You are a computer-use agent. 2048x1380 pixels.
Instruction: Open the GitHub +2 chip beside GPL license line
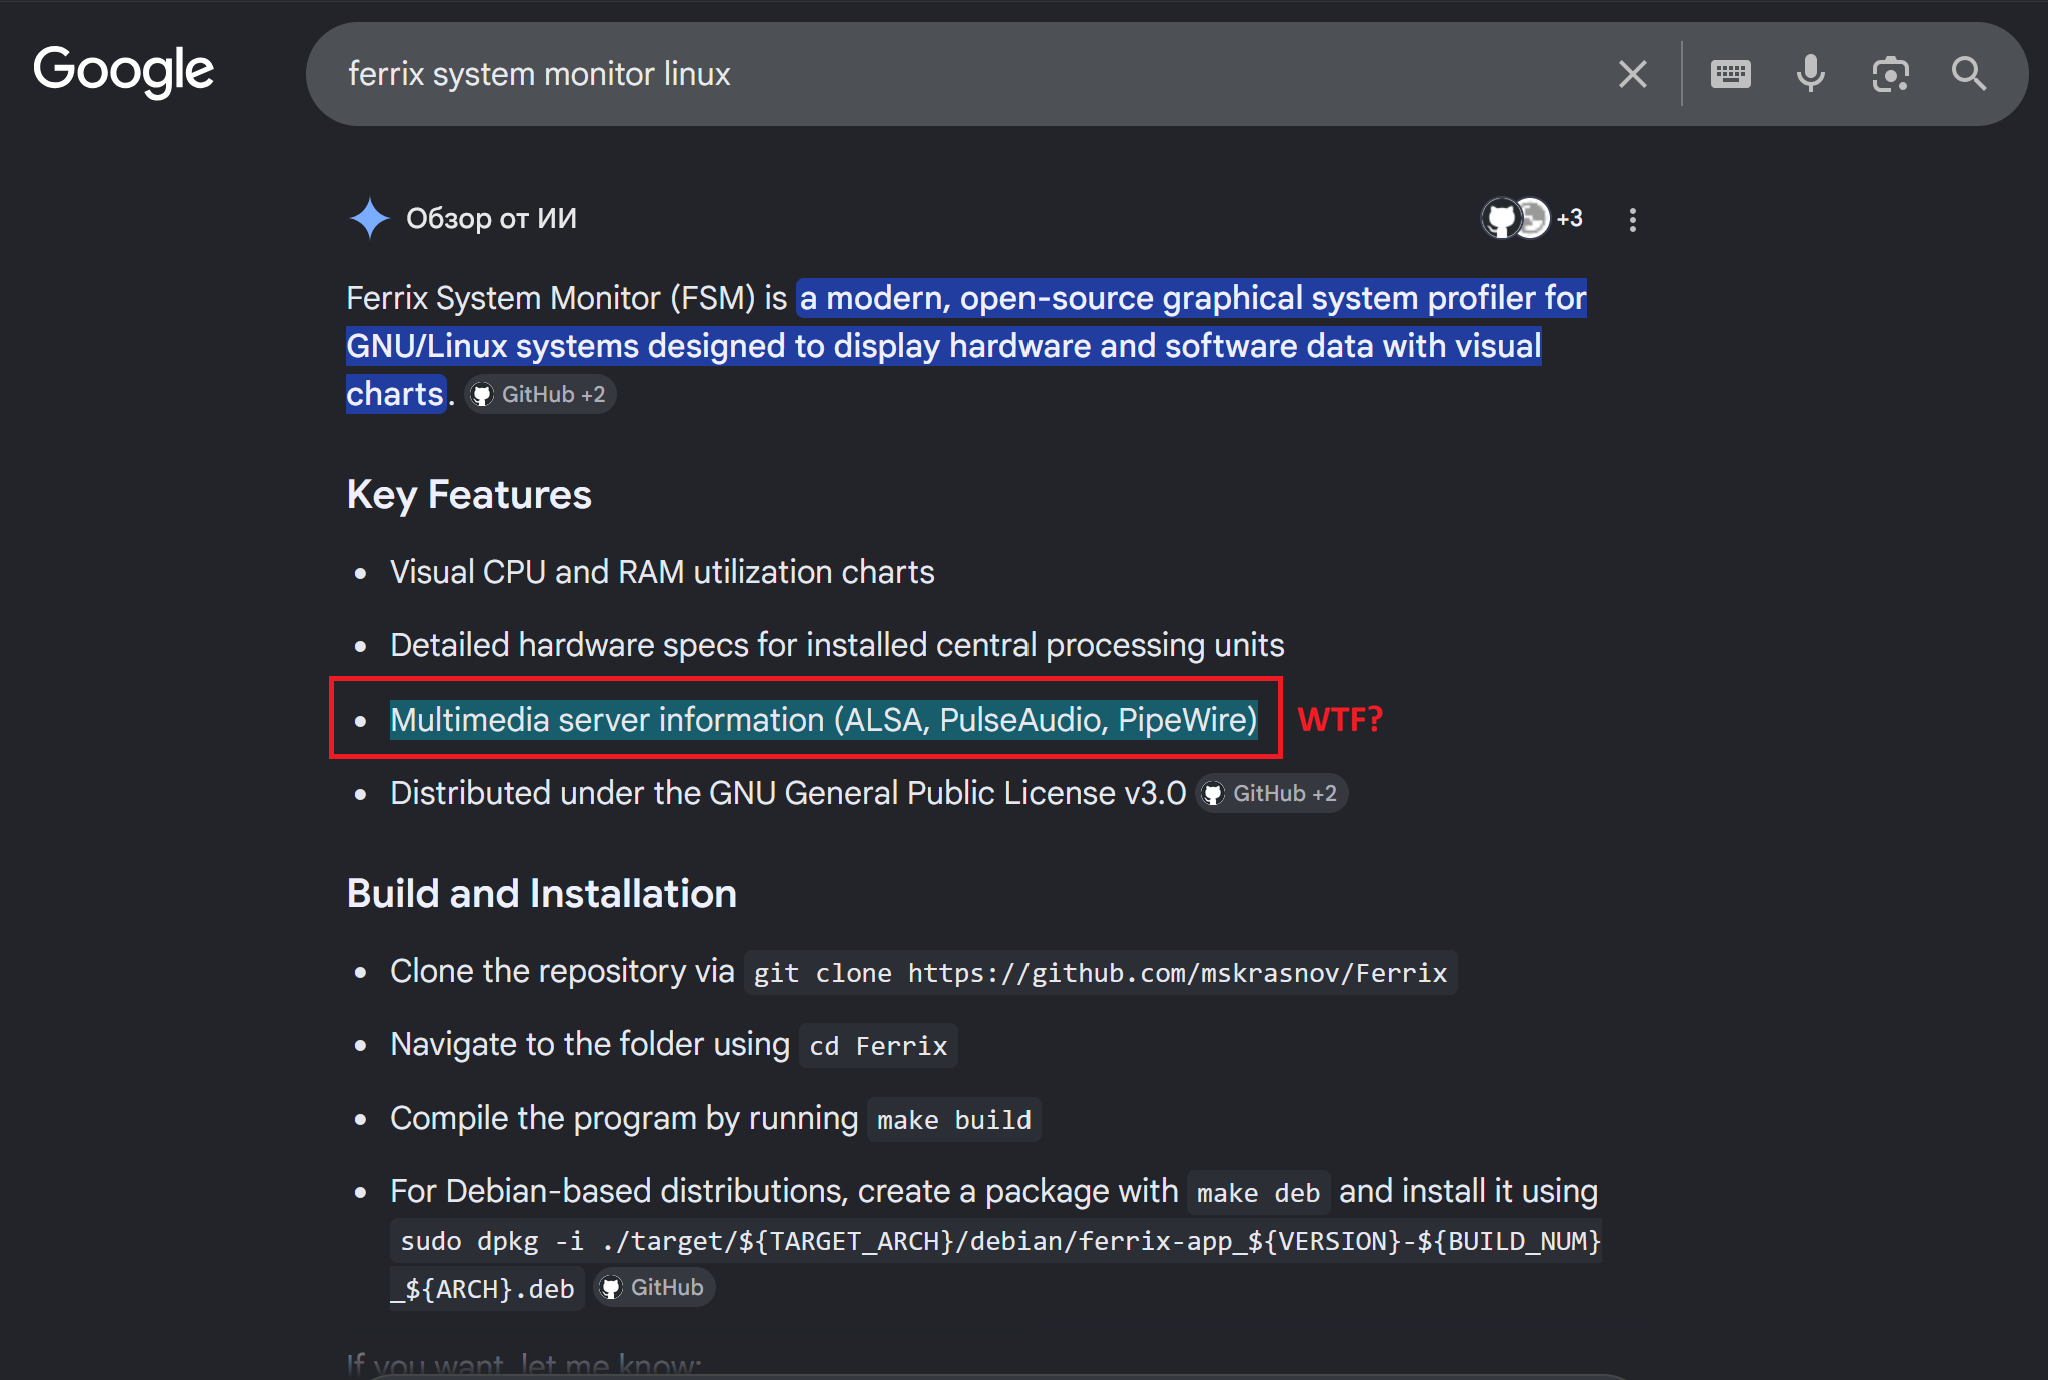(1272, 793)
